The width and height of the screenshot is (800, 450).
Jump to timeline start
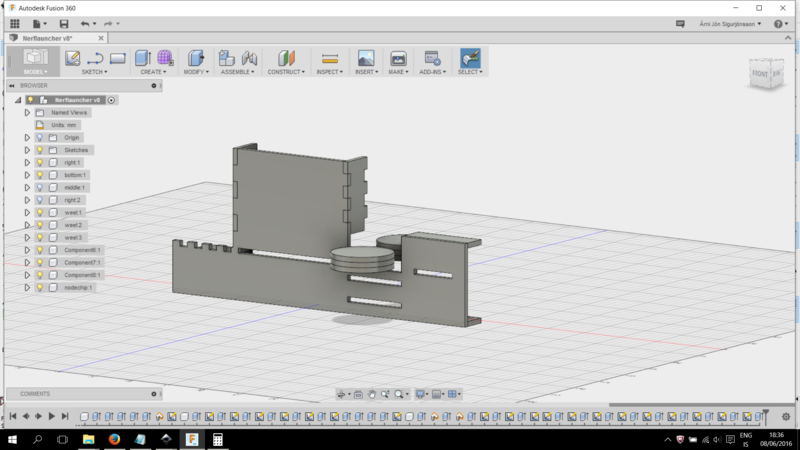coord(13,416)
